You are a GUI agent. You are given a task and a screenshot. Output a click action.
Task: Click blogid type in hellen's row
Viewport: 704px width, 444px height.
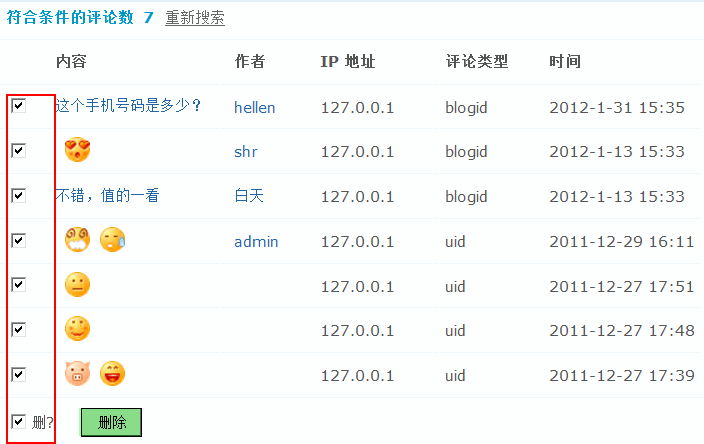click(466, 108)
